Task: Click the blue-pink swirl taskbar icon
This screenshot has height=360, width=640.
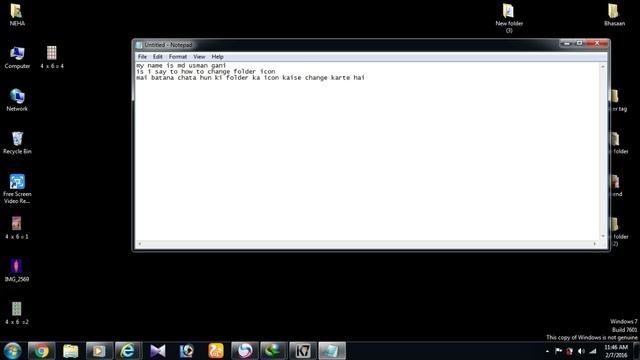Action: click(244, 351)
